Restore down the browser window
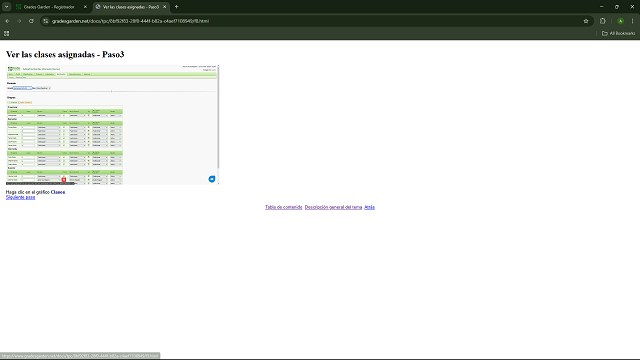This screenshot has height=360, width=640. [617, 7]
